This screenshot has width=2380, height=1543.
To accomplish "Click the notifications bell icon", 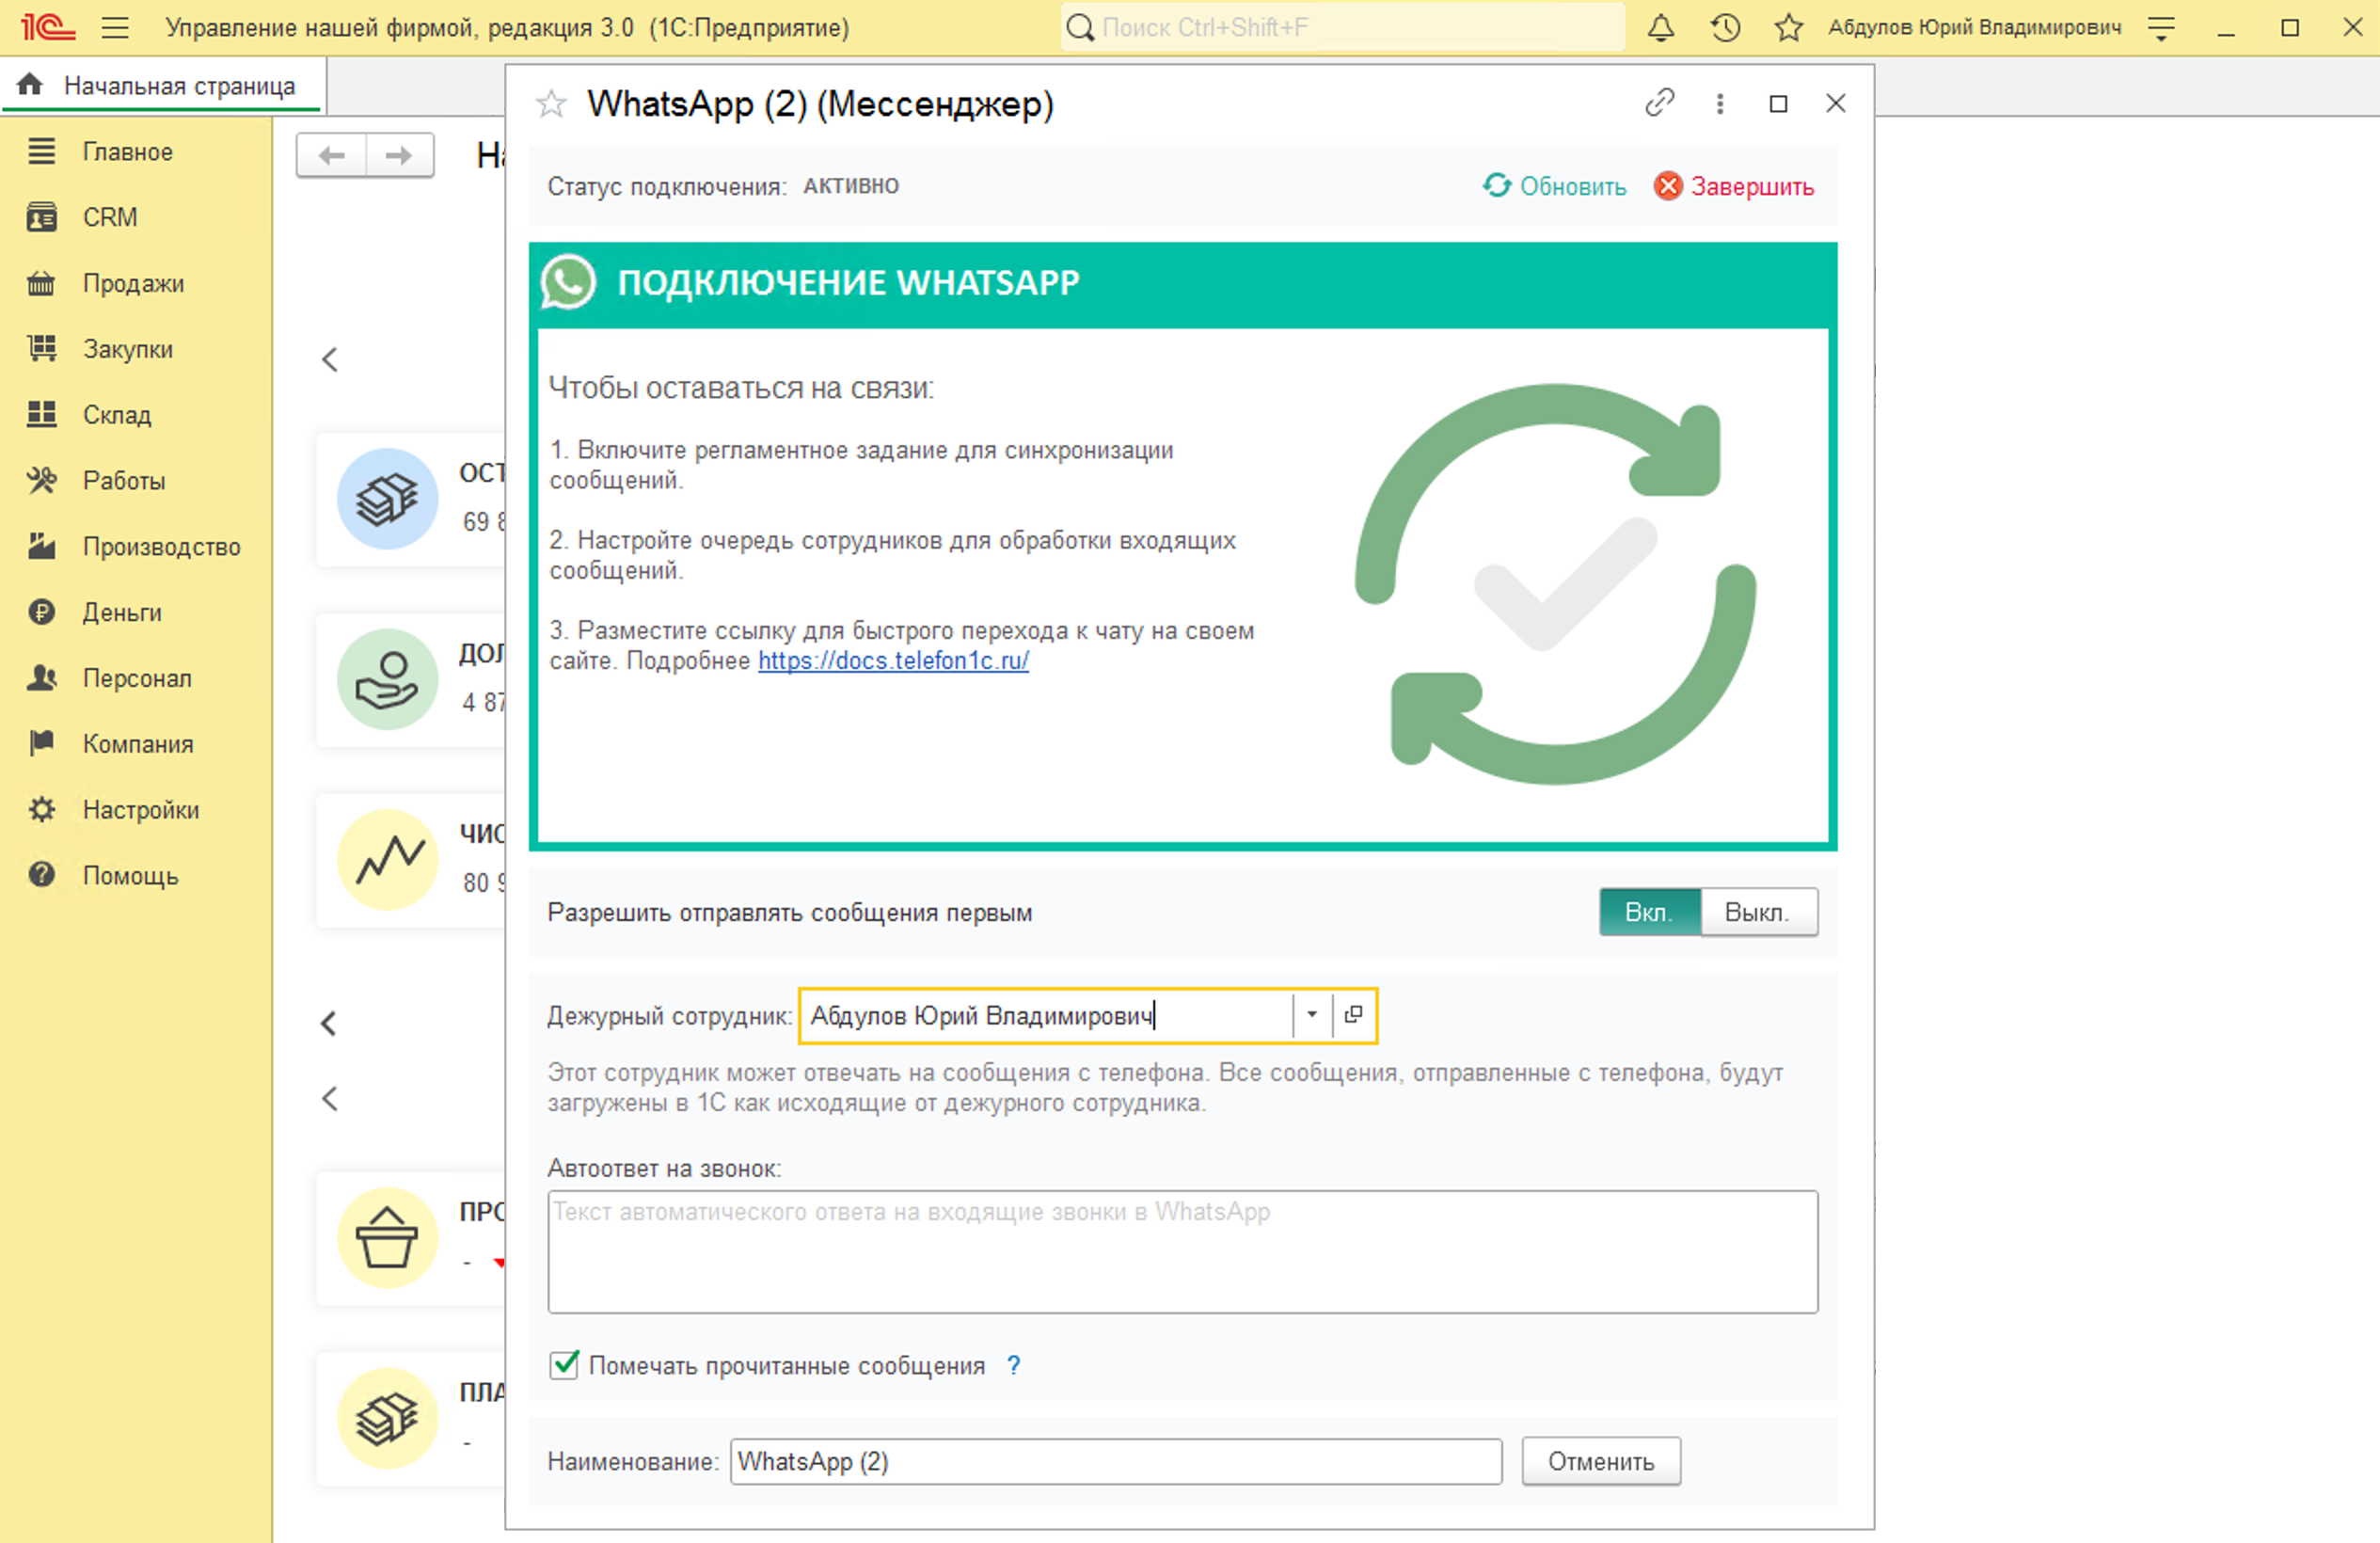I will (1660, 27).
